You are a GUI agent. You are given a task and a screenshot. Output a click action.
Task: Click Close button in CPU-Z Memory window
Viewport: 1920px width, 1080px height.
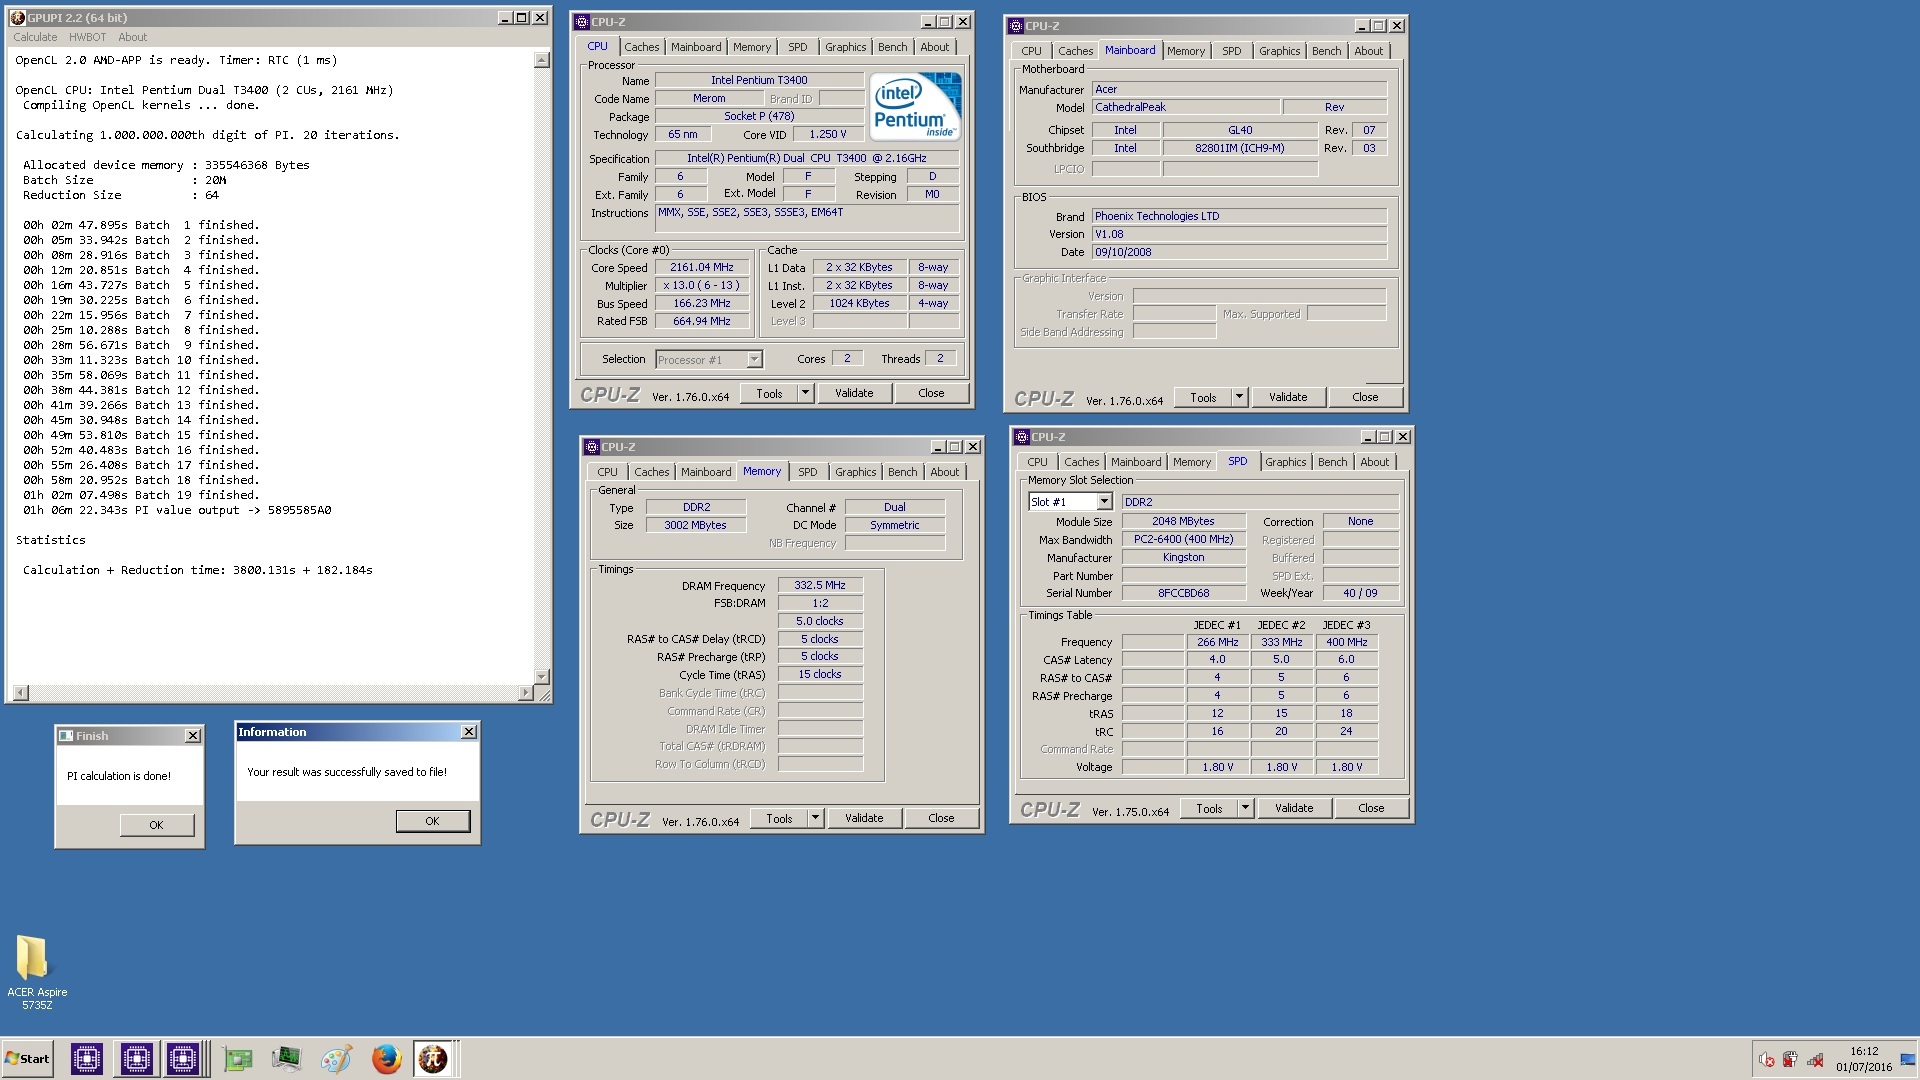(x=941, y=818)
